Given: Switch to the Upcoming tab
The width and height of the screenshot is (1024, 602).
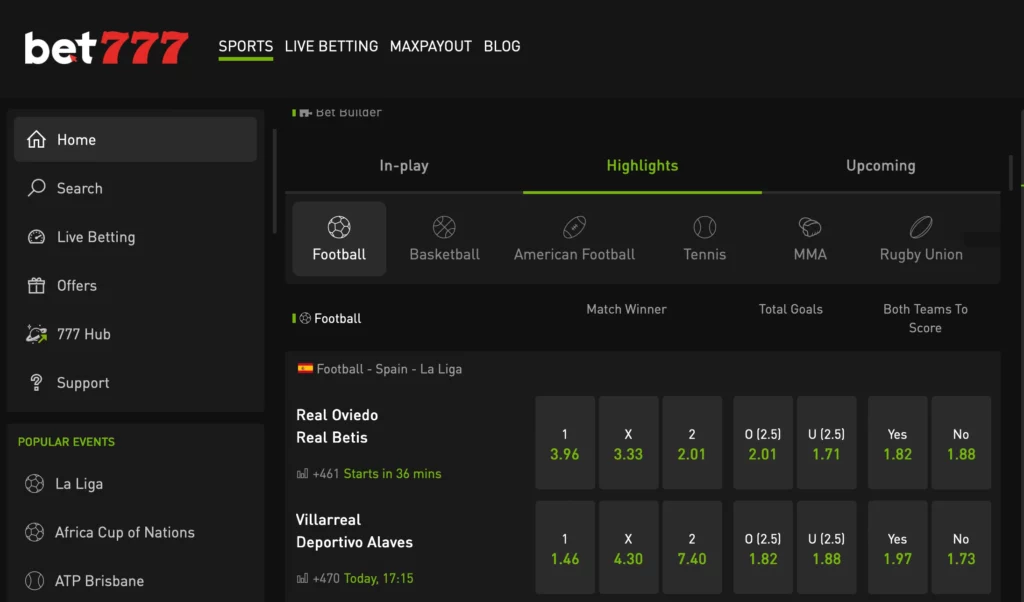Looking at the screenshot, I should point(880,166).
